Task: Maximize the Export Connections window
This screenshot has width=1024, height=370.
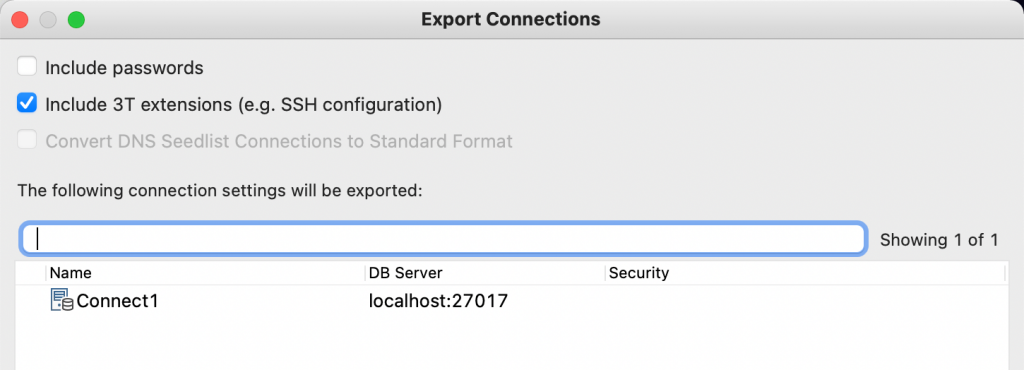Action: tap(77, 20)
